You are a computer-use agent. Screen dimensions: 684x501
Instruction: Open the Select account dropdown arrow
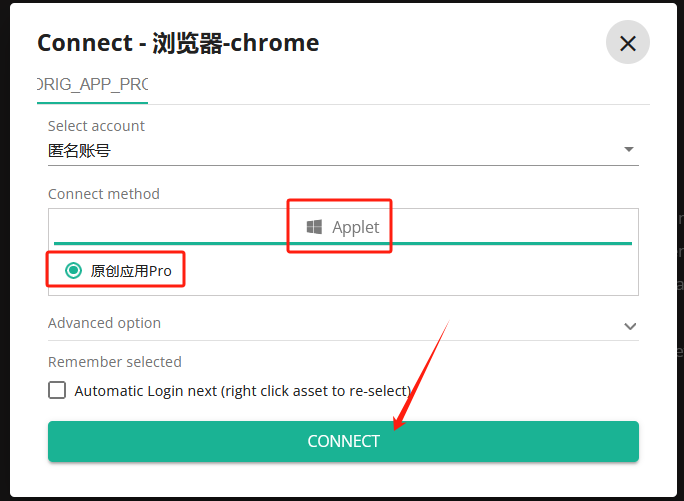point(629,150)
